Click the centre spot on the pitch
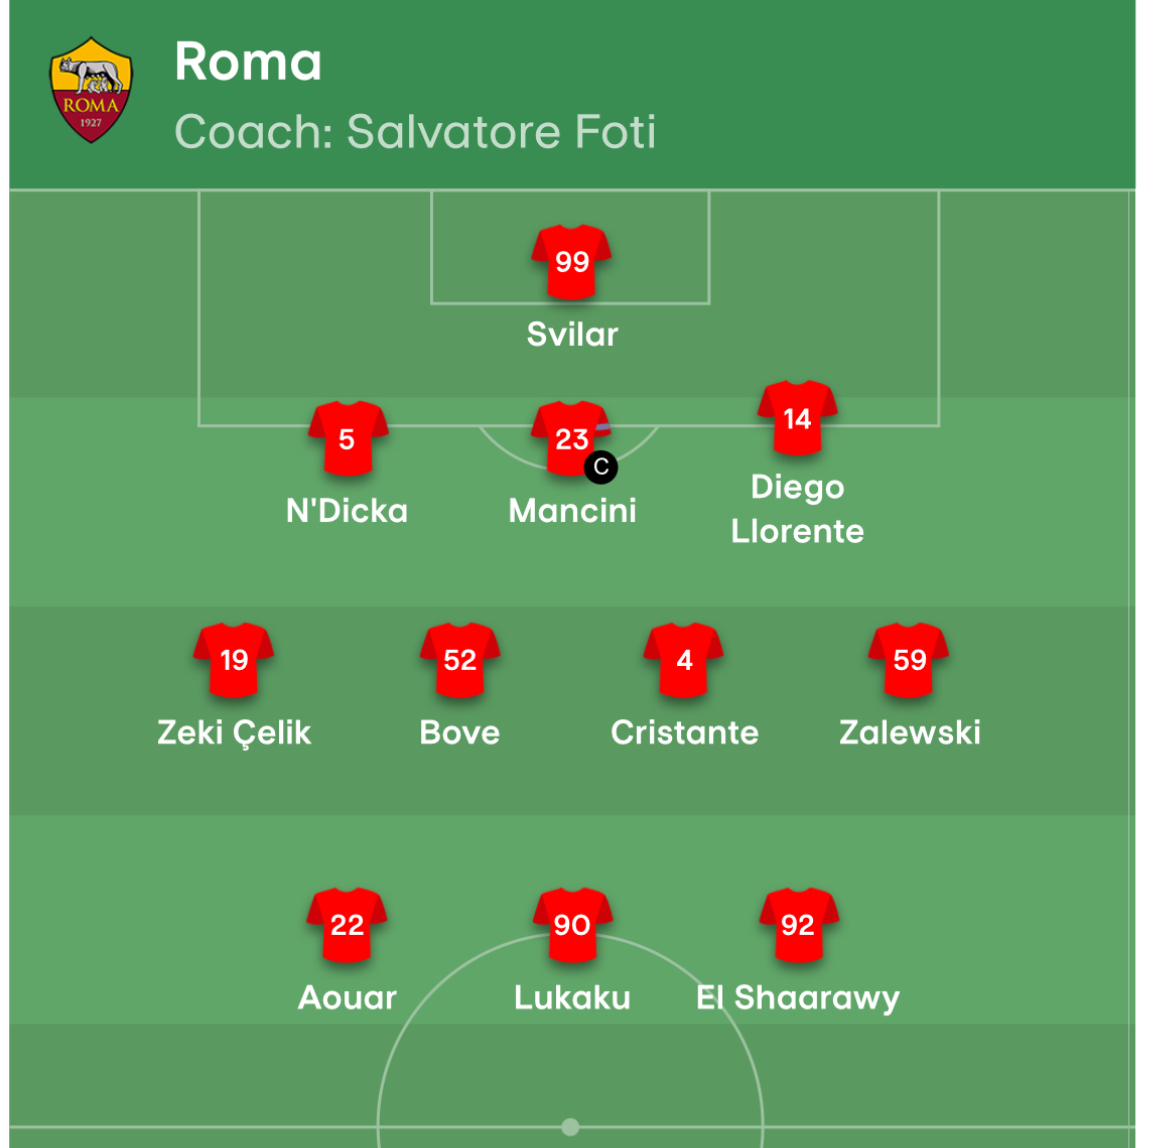This screenshot has height=1148, width=1170. [570, 1127]
